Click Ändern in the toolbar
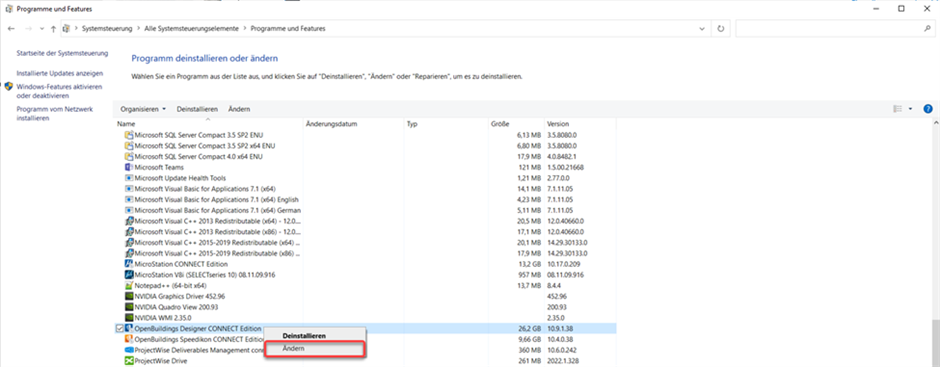The width and height of the screenshot is (940, 367). pos(239,109)
